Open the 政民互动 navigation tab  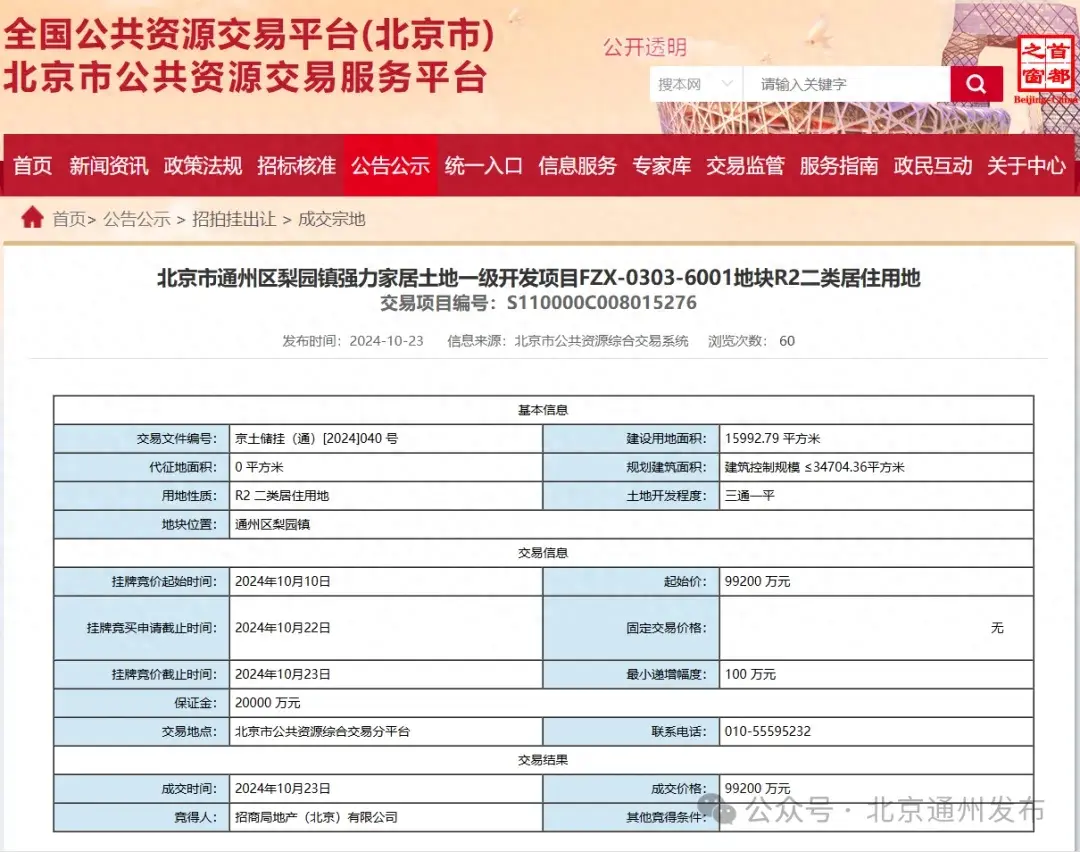point(933,166)
